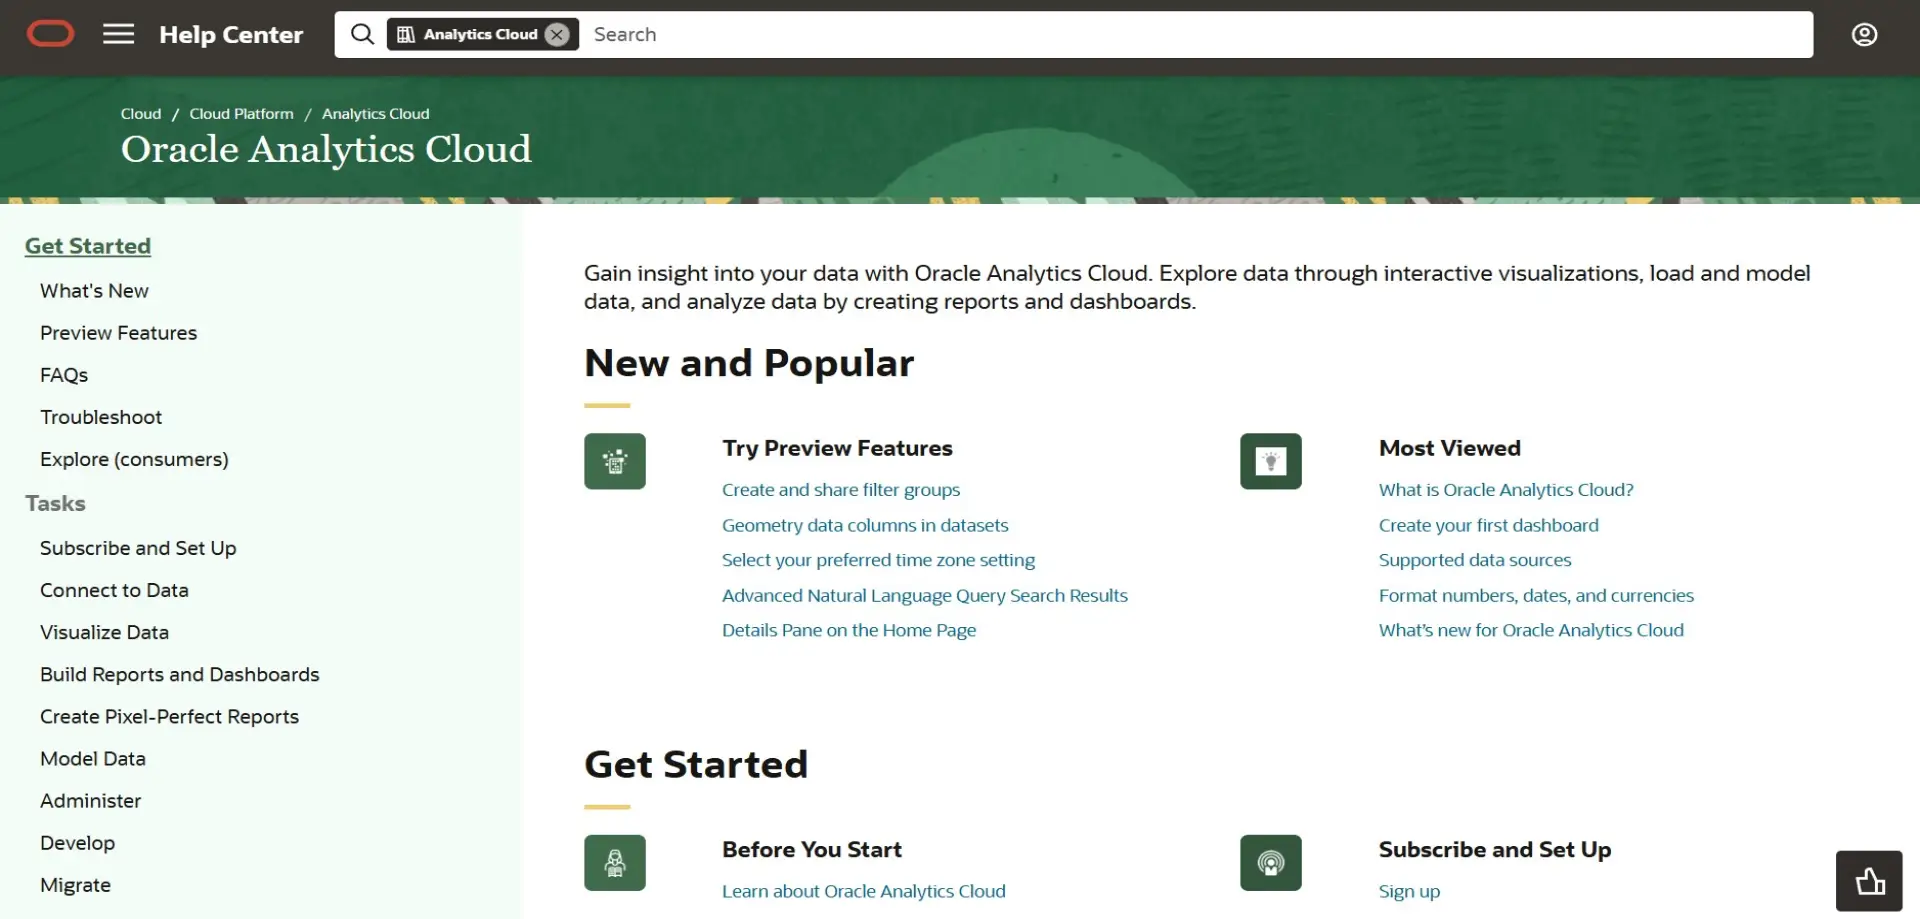Click the Oracle logo icon

pos(50,34)
